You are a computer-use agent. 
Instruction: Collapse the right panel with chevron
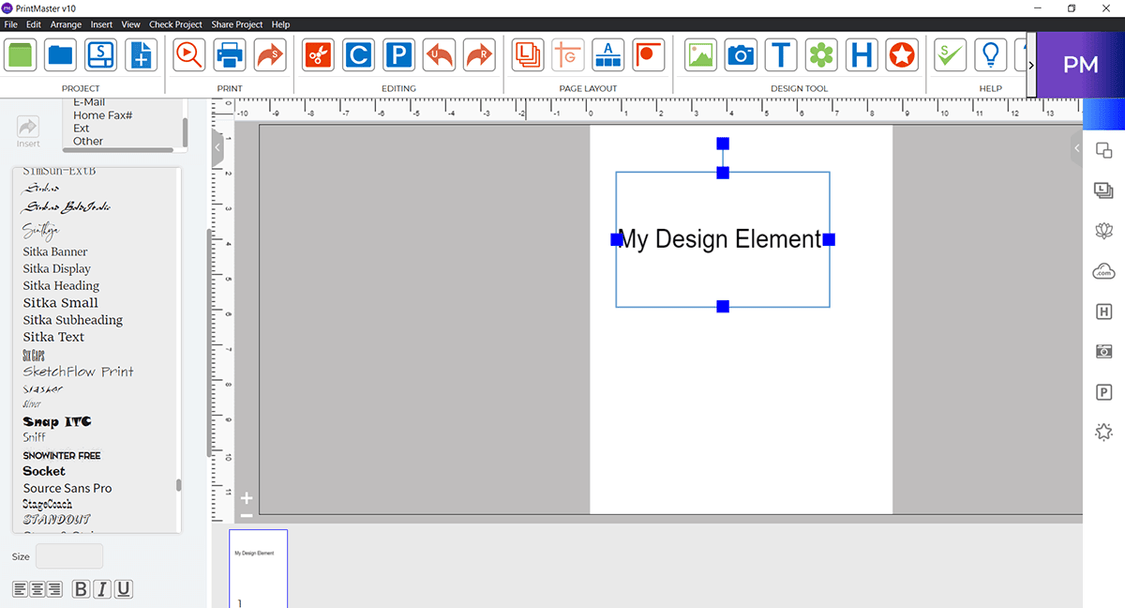point(1076,148)
